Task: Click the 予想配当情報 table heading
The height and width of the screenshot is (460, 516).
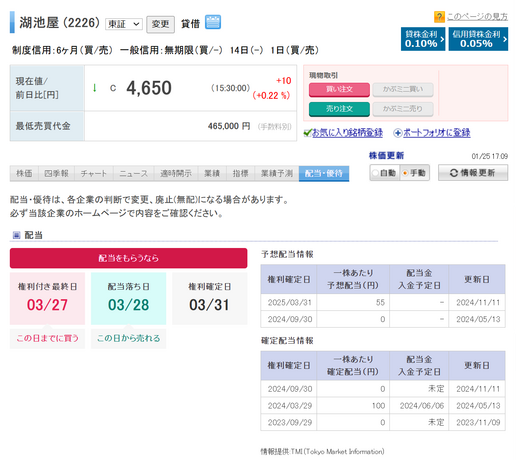Action: point(287,254)
